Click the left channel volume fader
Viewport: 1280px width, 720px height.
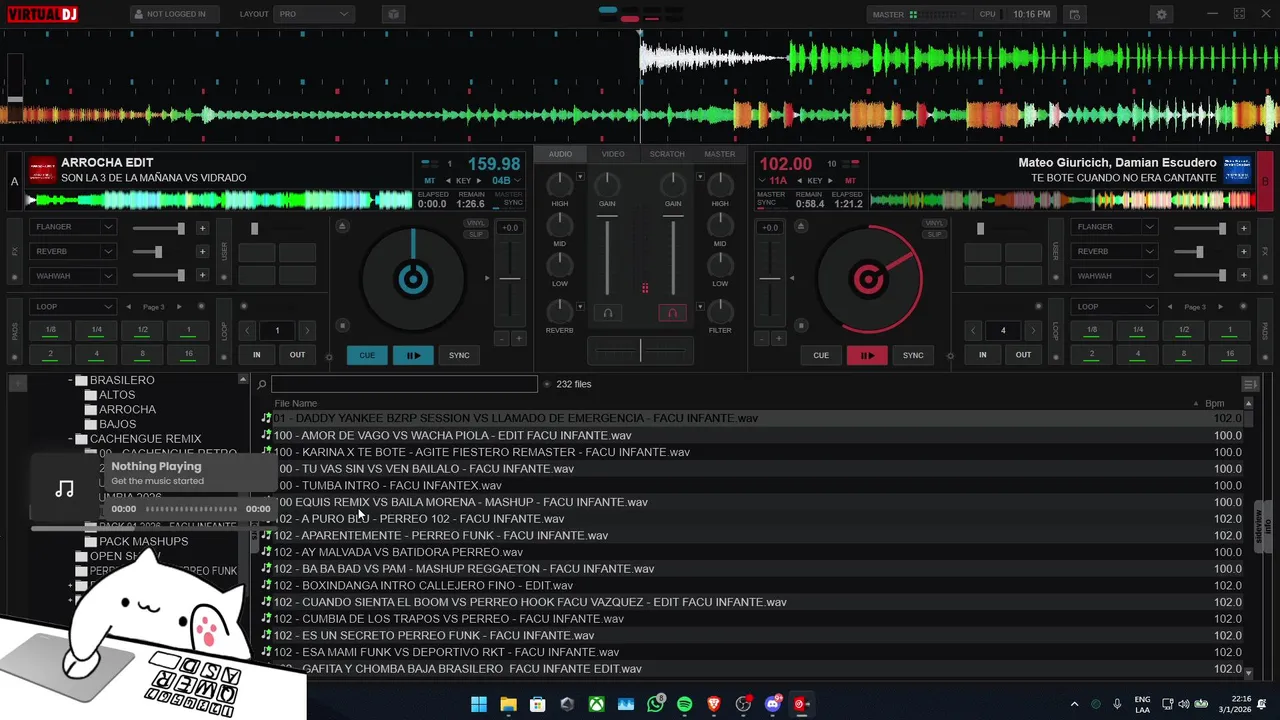pos(607,255)
